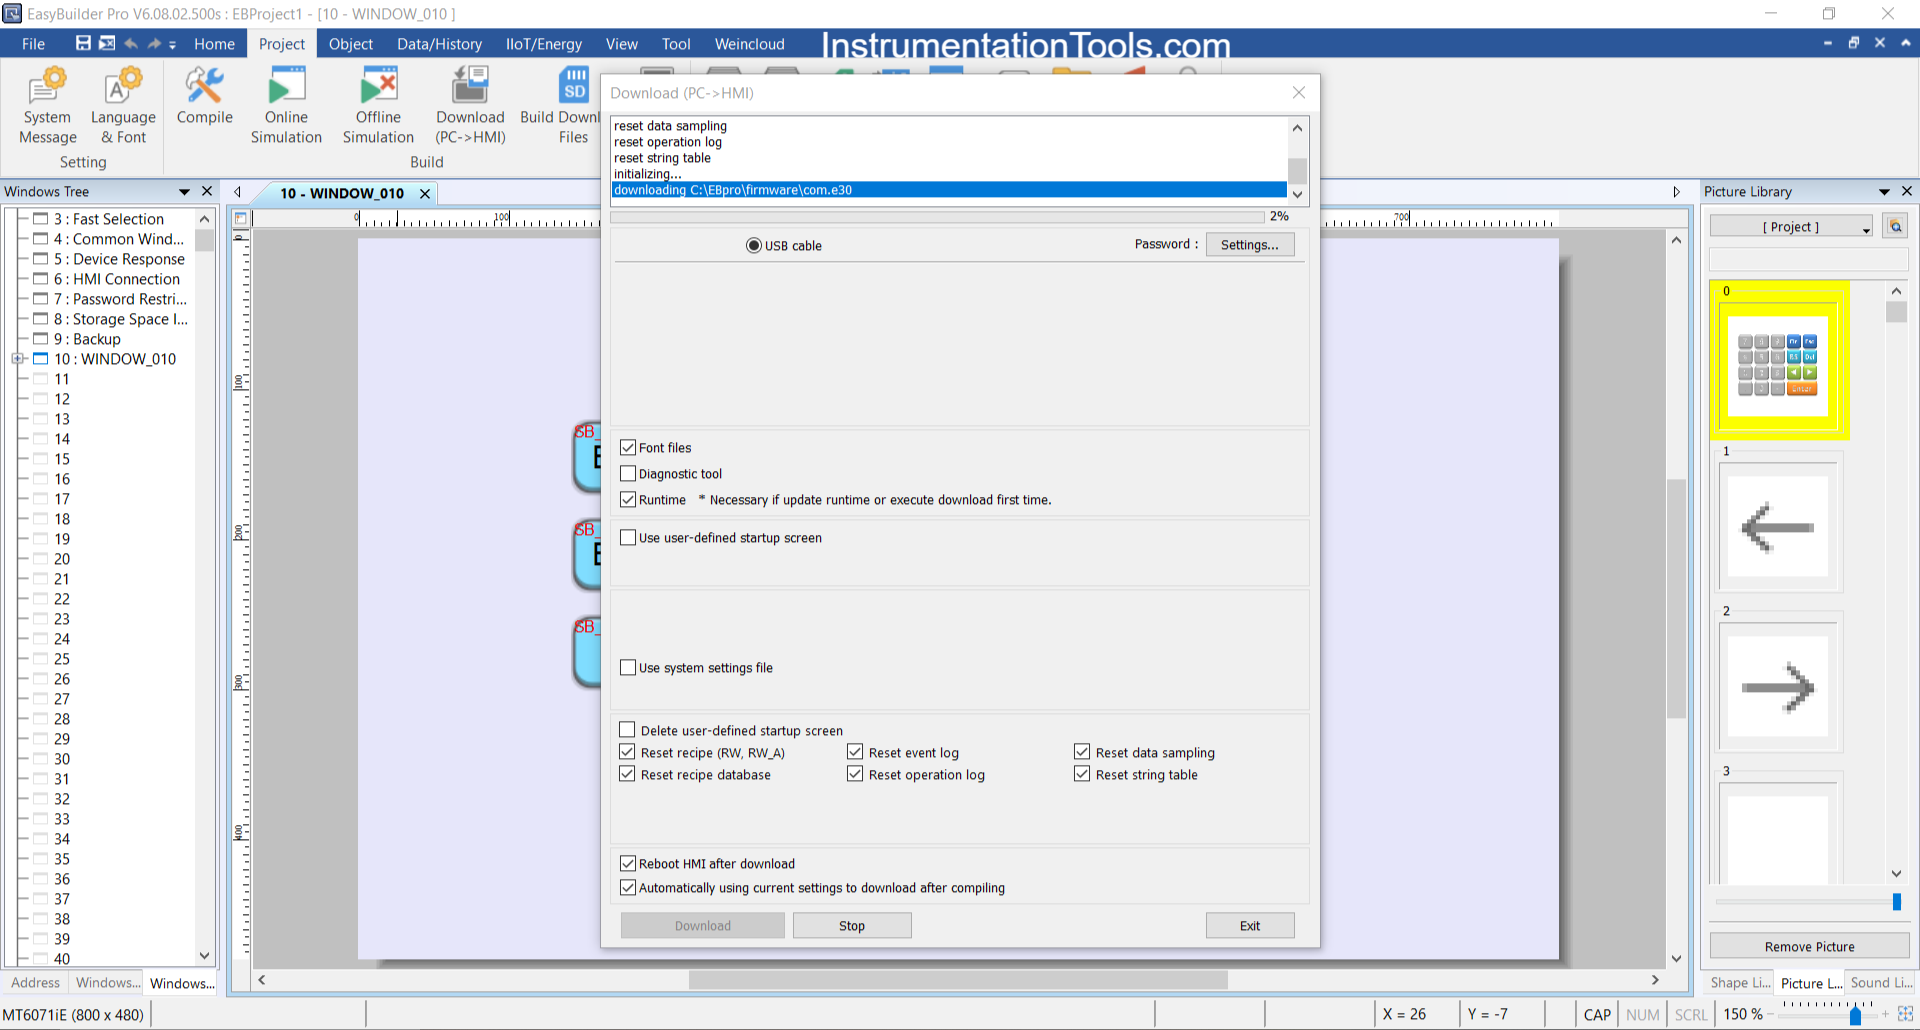1920x1030 pixels.
Task: Toggle Reset data sampling checkbox
Action: (1082, 751)
